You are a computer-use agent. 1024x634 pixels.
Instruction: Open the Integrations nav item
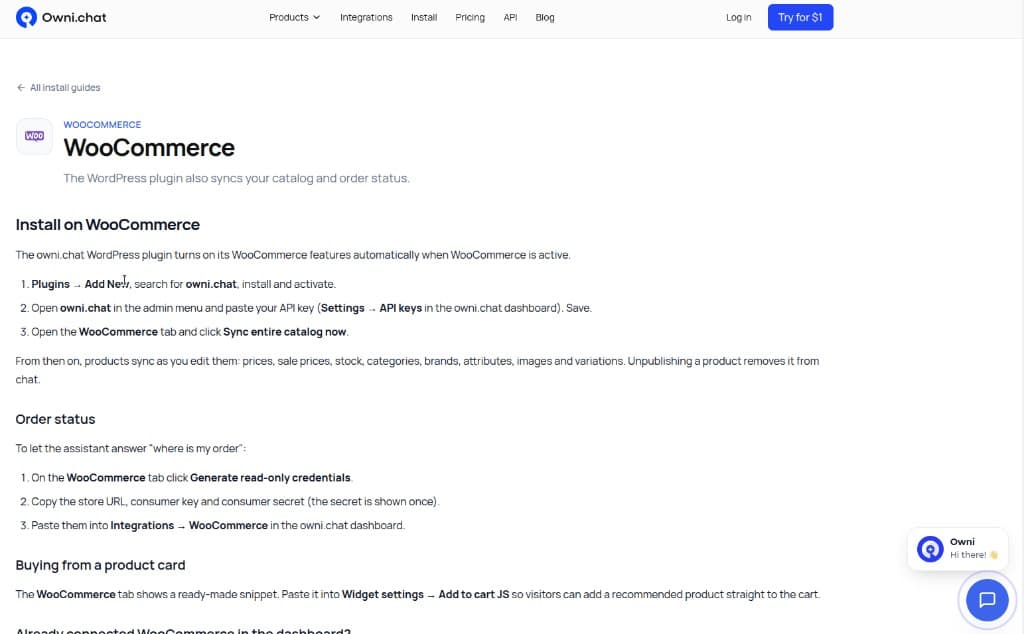click(x=366, y=18)
